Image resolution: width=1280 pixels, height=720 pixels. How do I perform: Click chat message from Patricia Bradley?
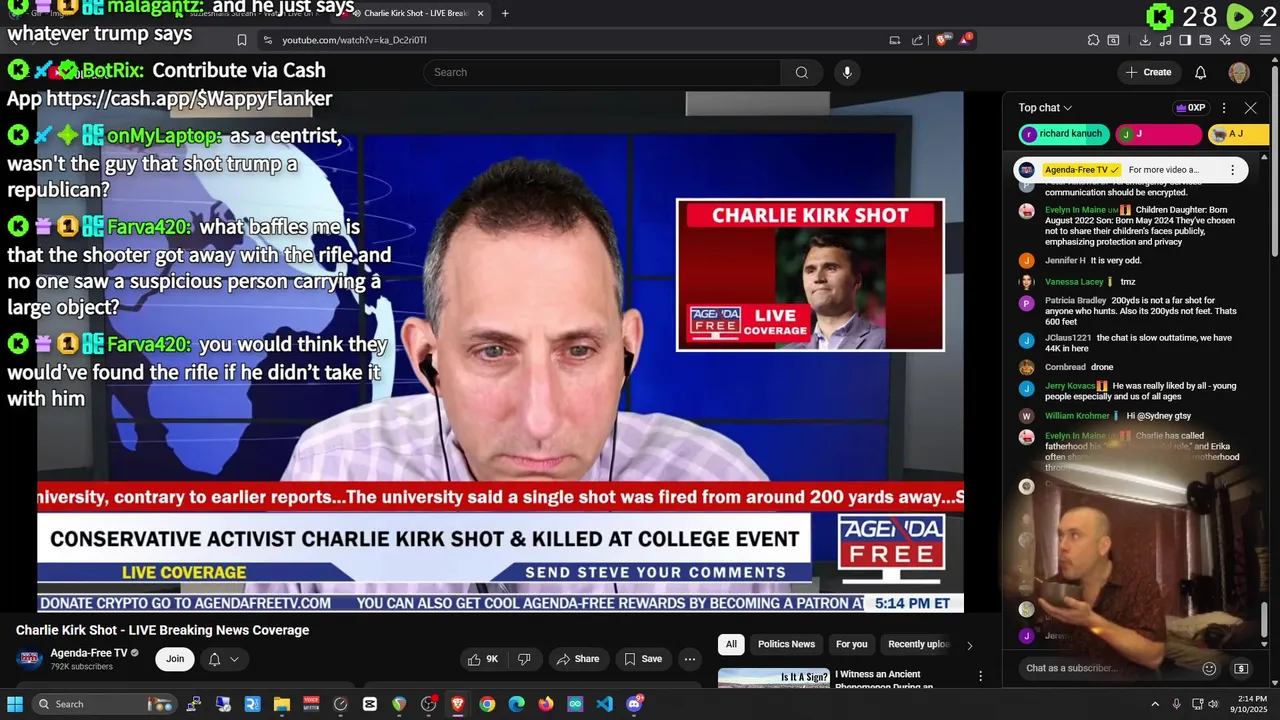[x=1129, y=311]
